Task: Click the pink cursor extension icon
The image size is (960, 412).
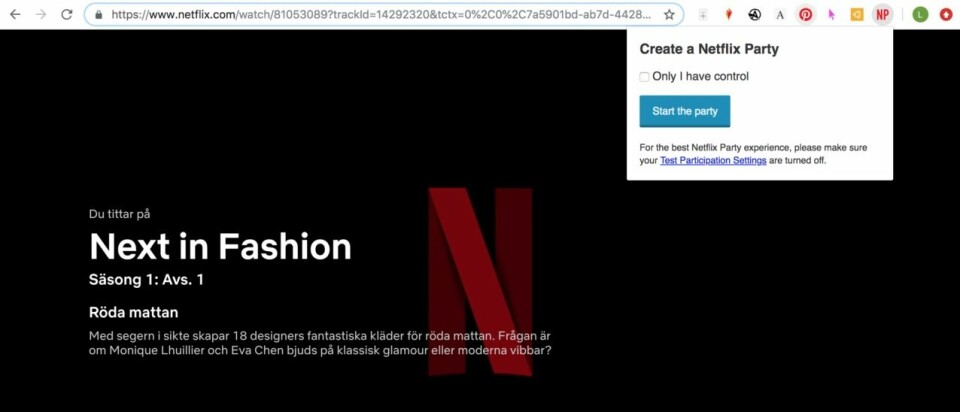Action: 831,15
